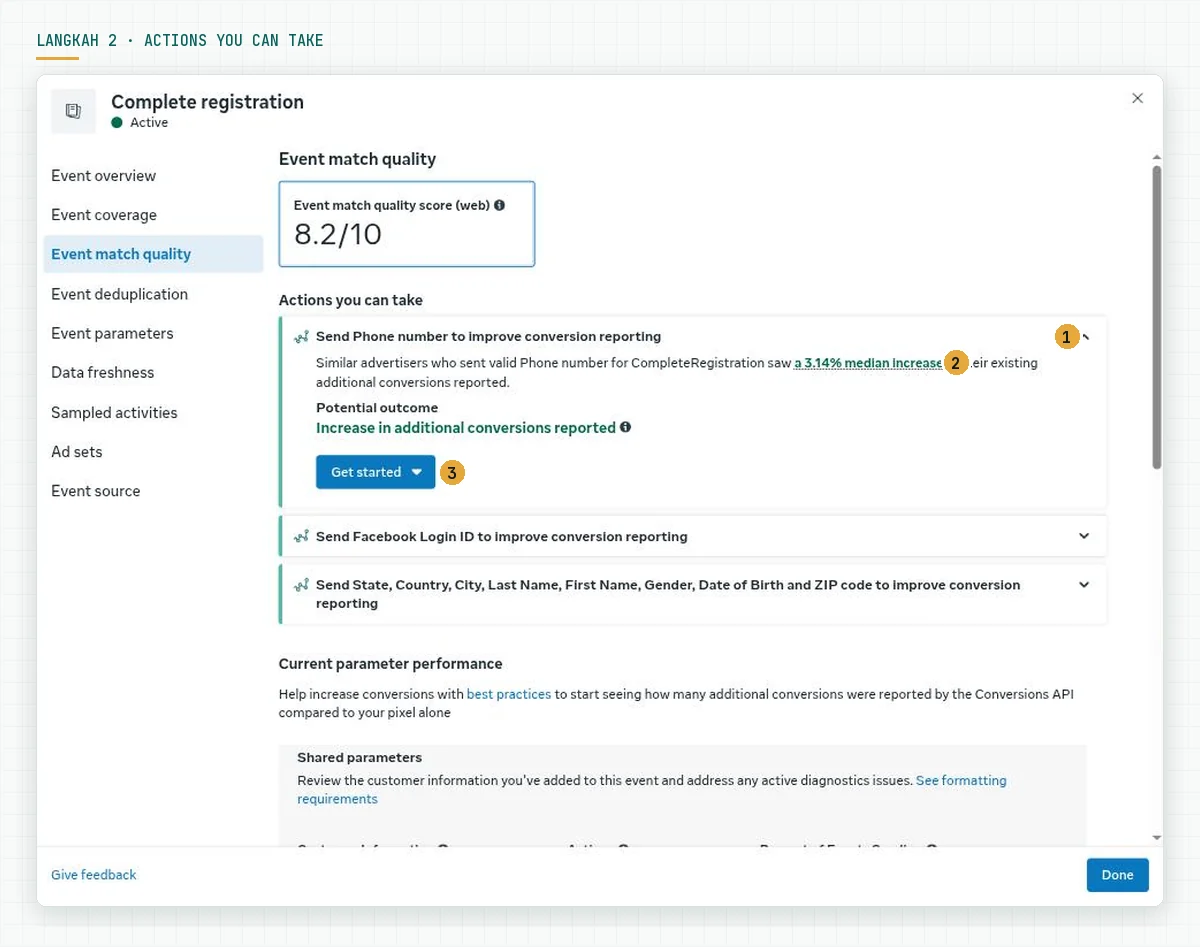This screenshot has height=947, width=1200.
Task: Click the 3.14% median increase link
Action: click(868, 363)
